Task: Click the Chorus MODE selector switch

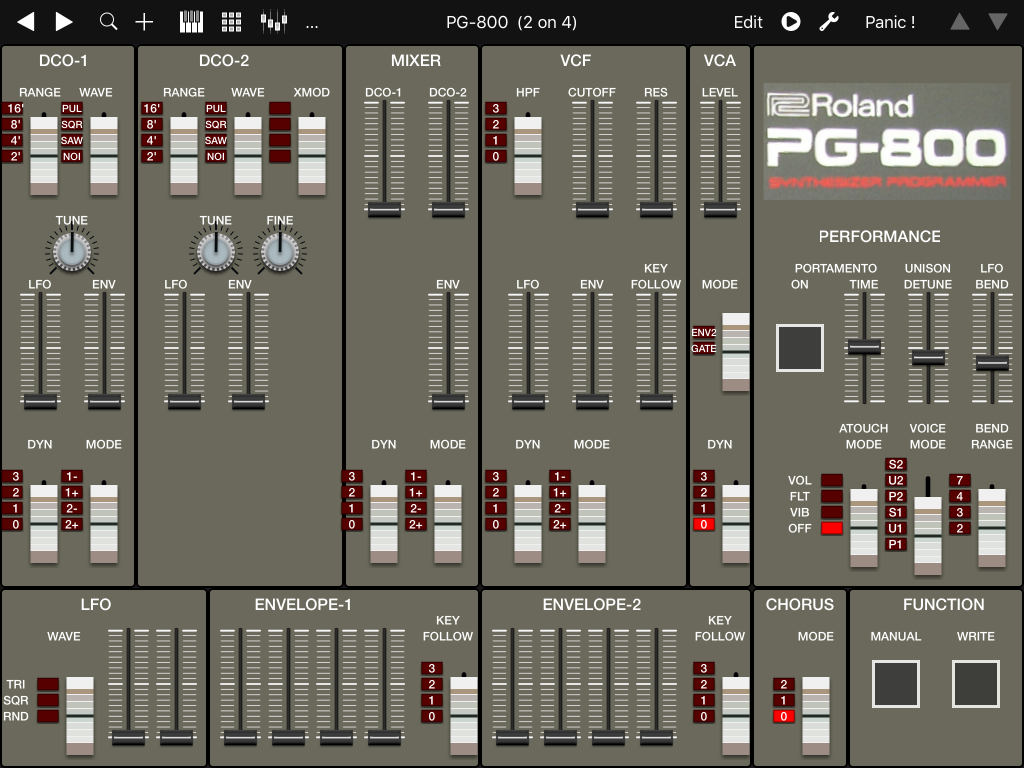Action: 816,716
